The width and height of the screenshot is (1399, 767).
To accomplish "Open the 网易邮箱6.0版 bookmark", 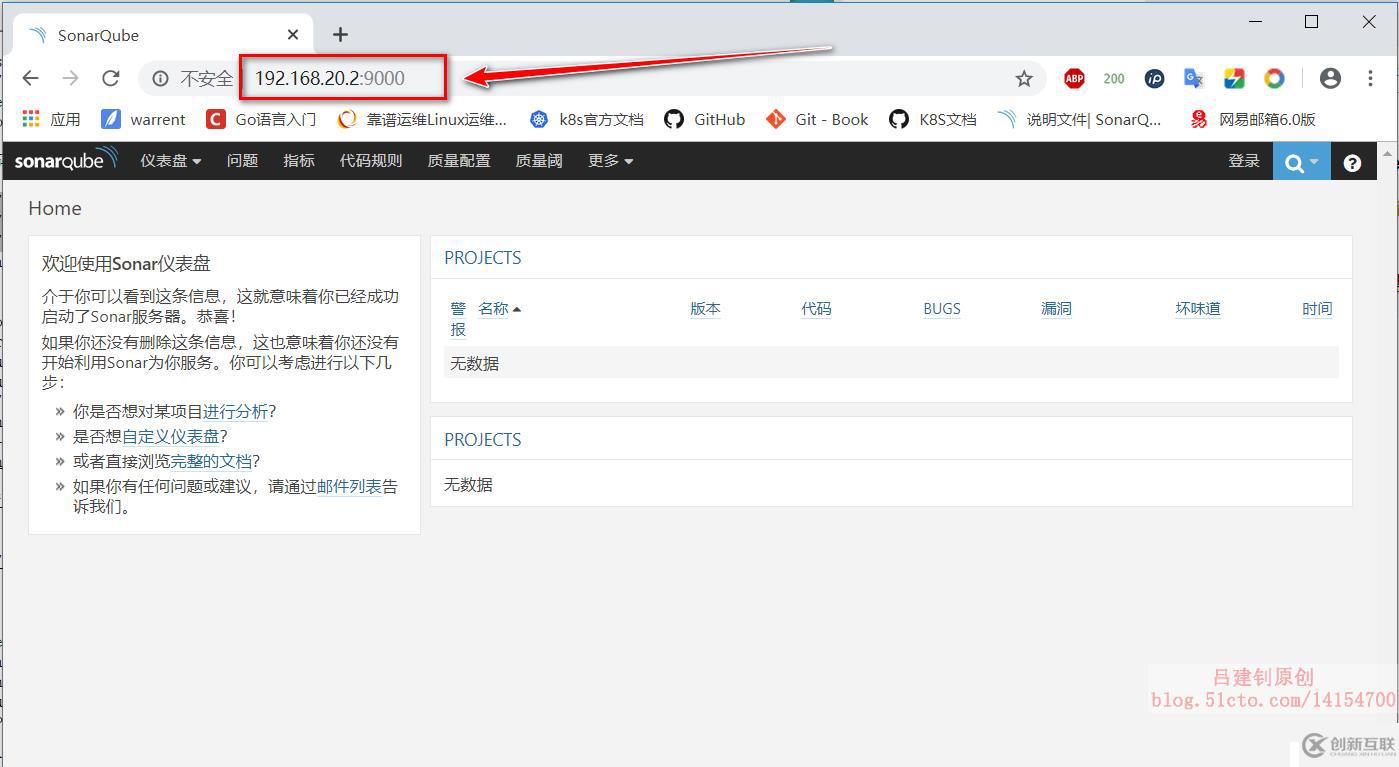I will (1252, 119).
